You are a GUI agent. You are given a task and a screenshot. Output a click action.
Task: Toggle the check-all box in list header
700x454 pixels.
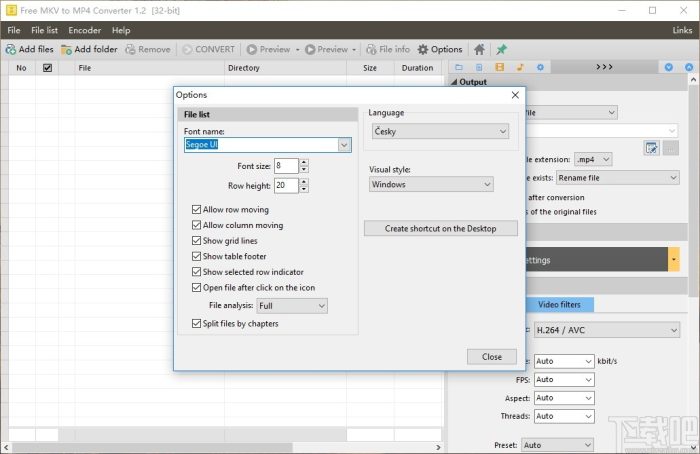point(47,68)
